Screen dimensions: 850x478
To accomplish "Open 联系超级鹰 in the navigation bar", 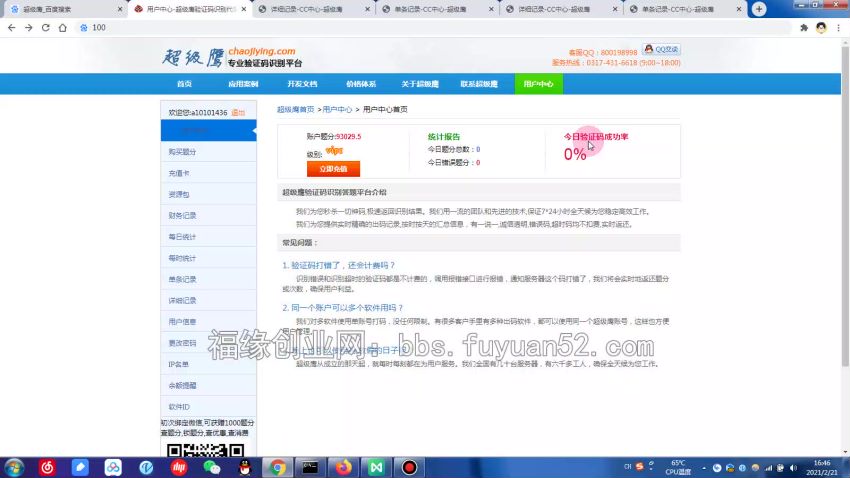I will pyautogui.click(x=479, y=84).
